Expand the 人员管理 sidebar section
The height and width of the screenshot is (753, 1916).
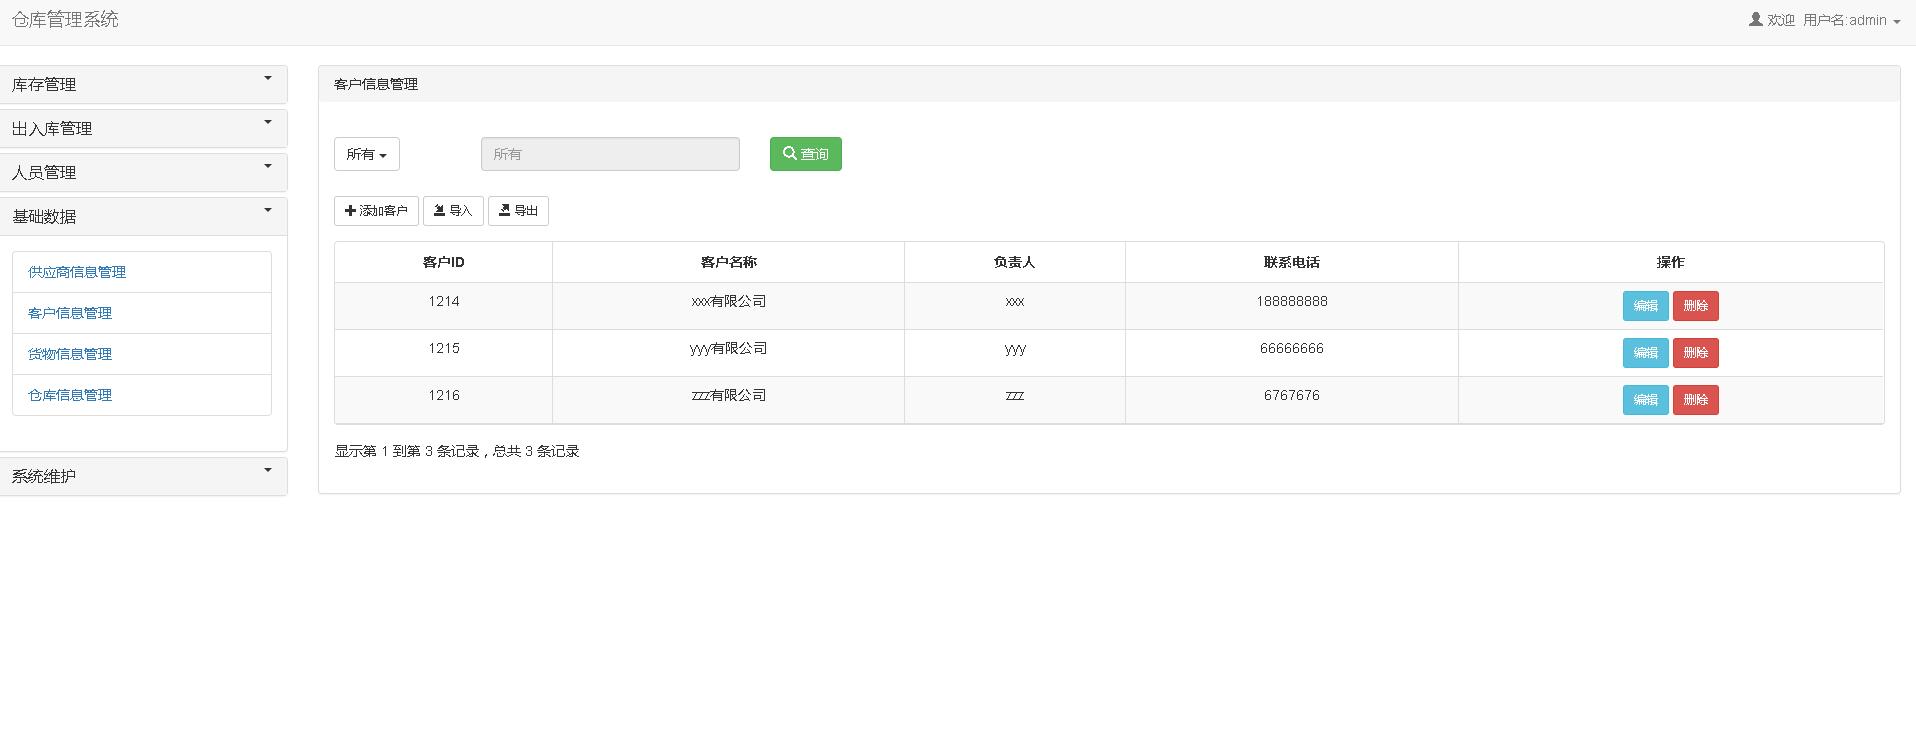[x=143, y=173]
